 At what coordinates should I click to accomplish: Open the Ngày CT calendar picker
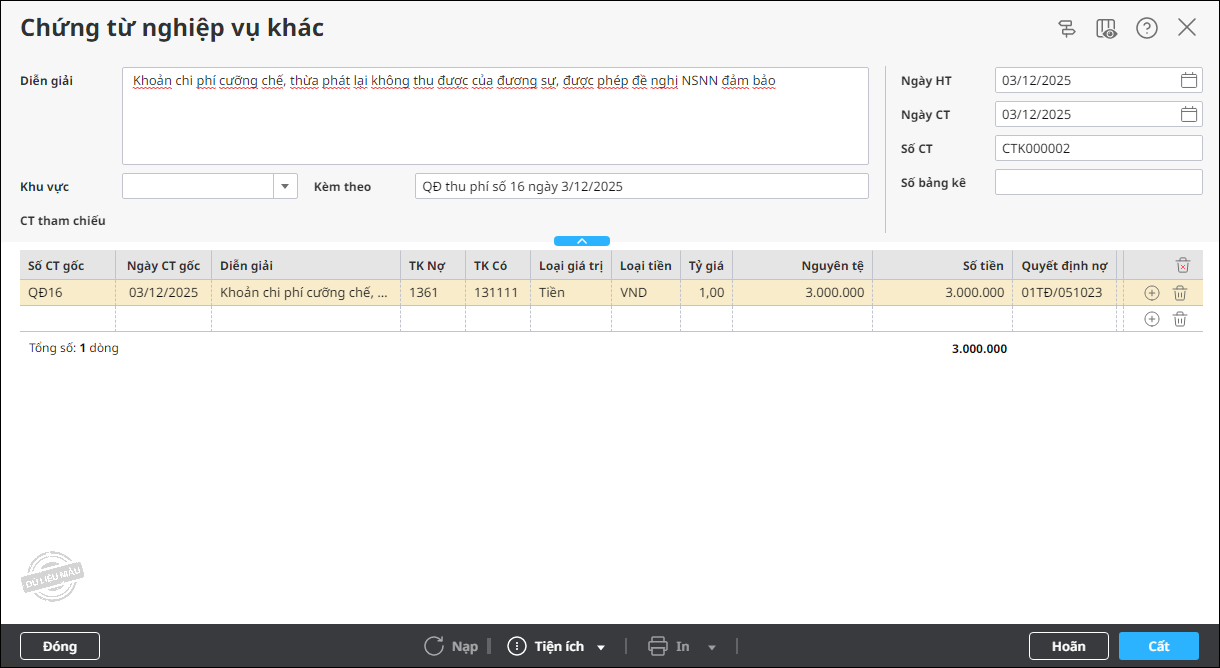pyautogui.click(x=1189, y=115)
